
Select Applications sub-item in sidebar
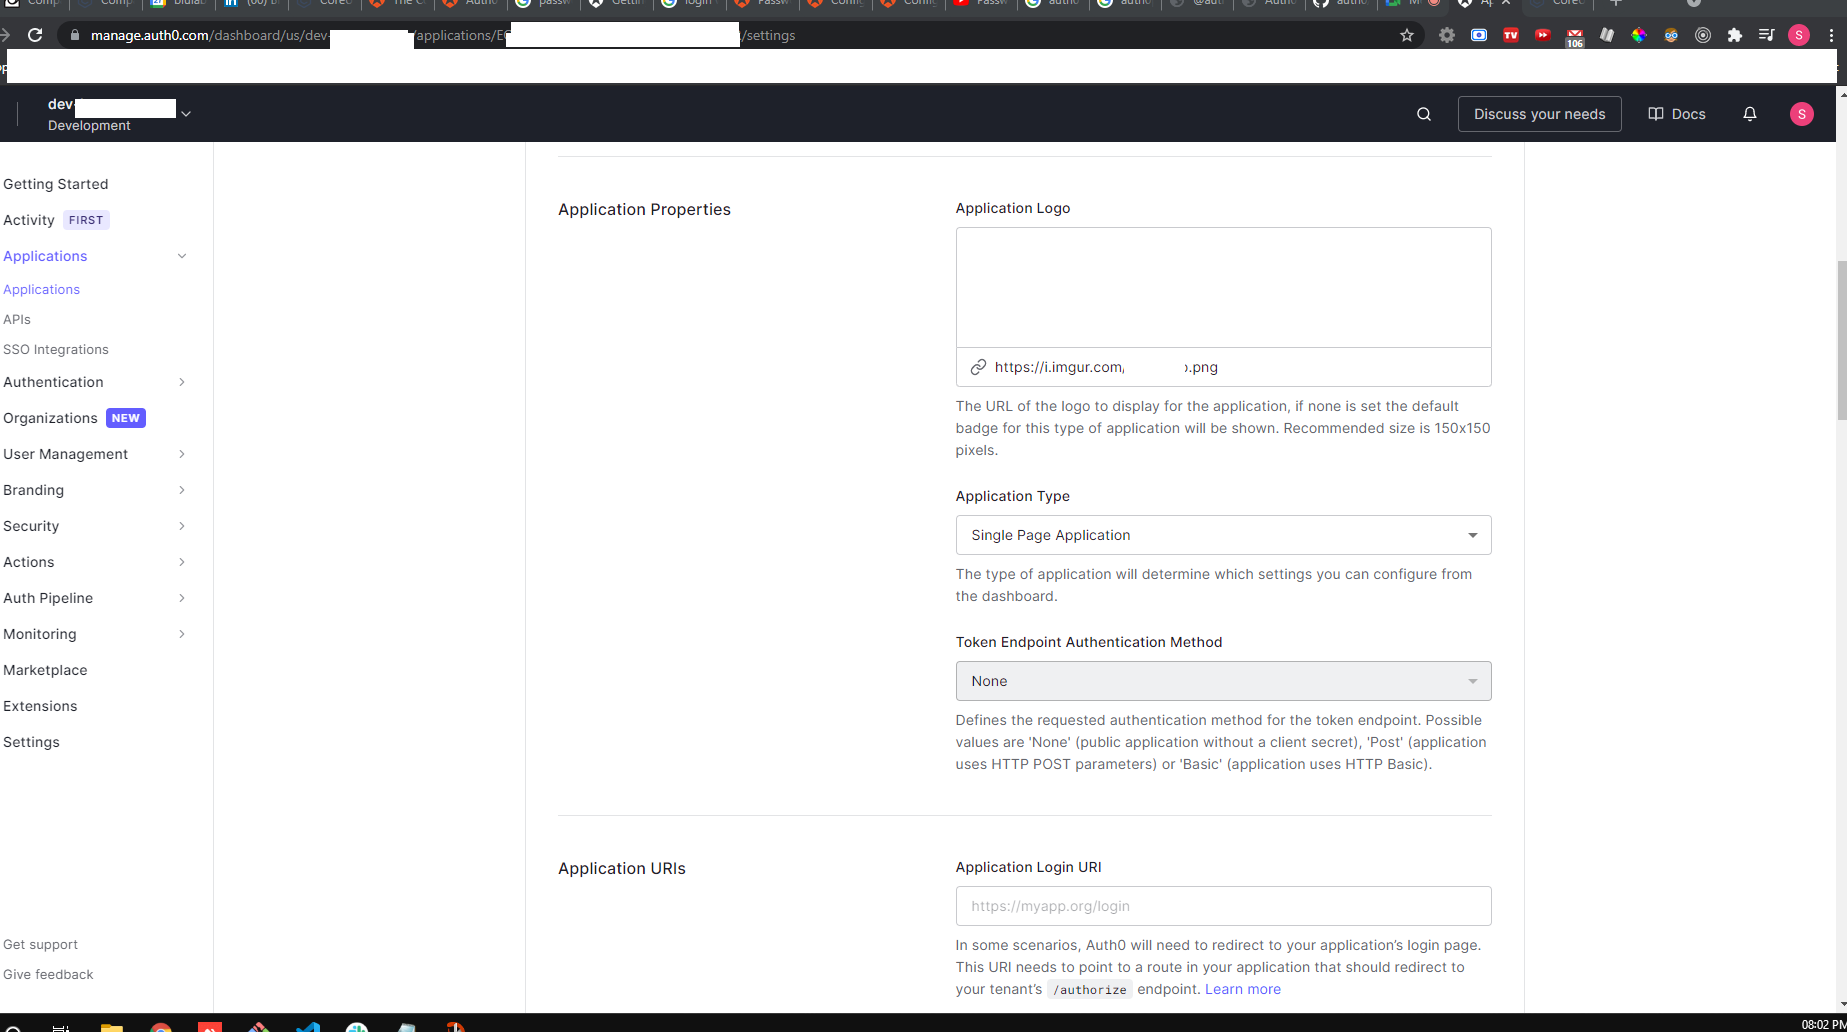pyautogui.click(x=41, y=289)
